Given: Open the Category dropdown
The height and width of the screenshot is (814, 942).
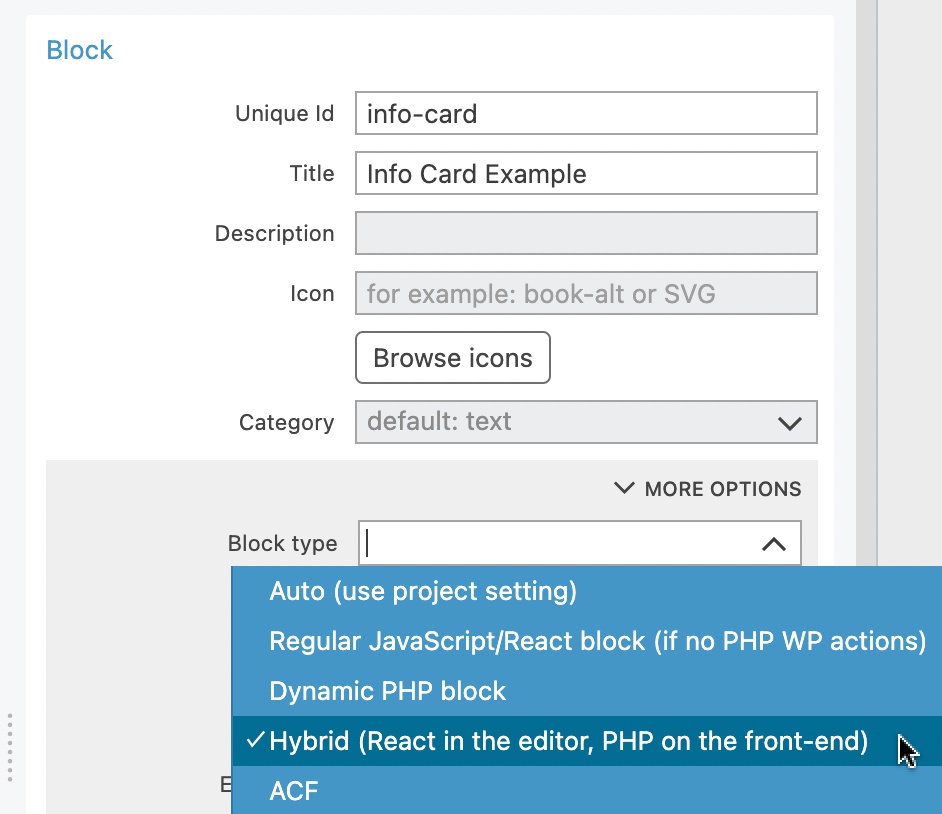Looking at the screenshot, I should click(586, 422).
